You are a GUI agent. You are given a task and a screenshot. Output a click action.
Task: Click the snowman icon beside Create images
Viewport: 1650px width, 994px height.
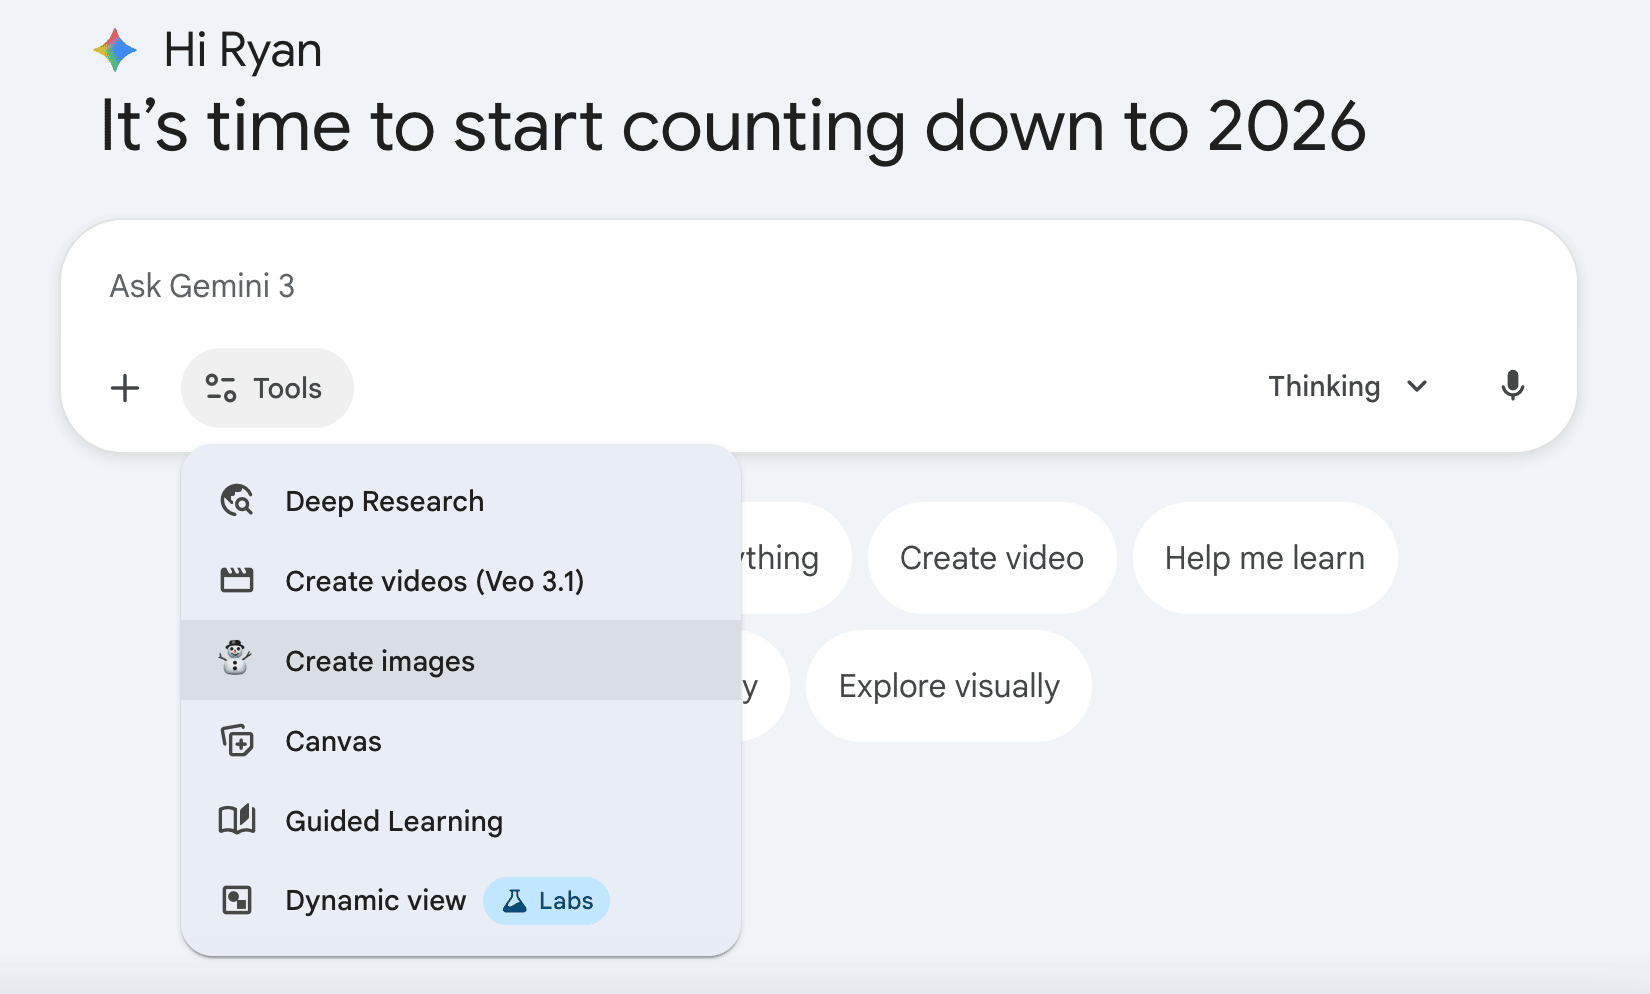click(x=236, y=659)
